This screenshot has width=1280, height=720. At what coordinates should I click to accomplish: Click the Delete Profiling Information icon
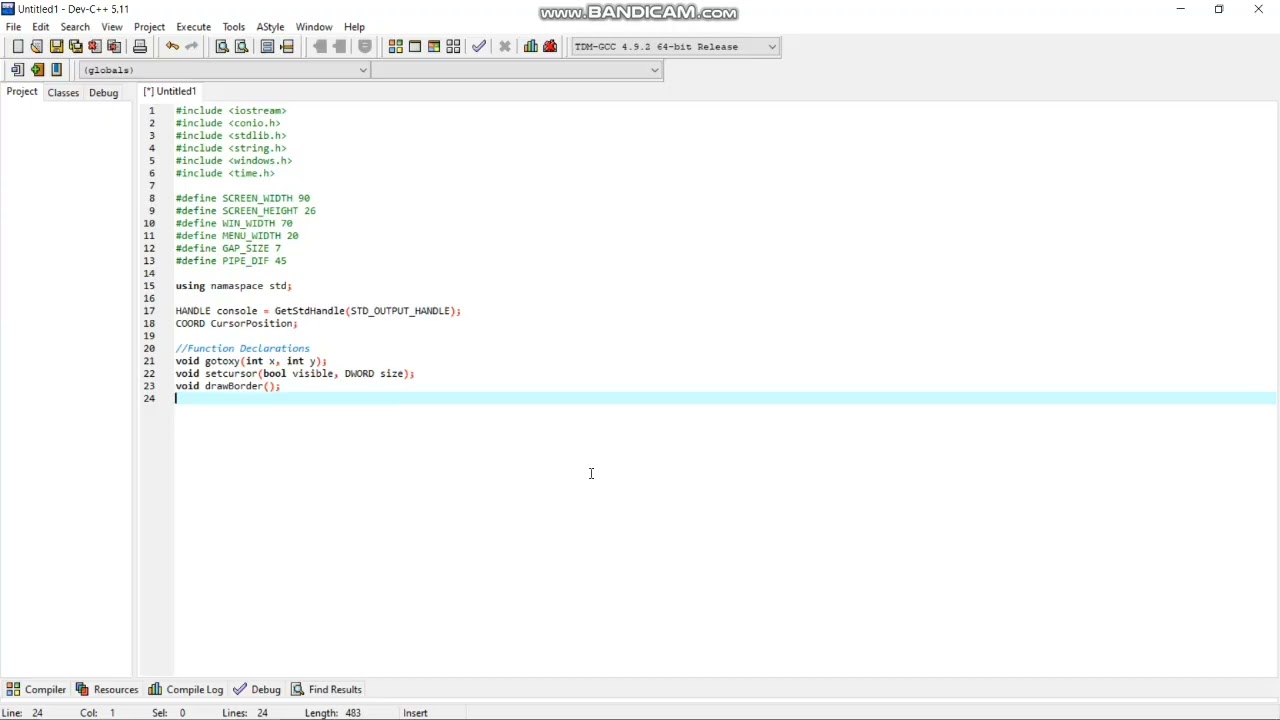tap(550, 47)
